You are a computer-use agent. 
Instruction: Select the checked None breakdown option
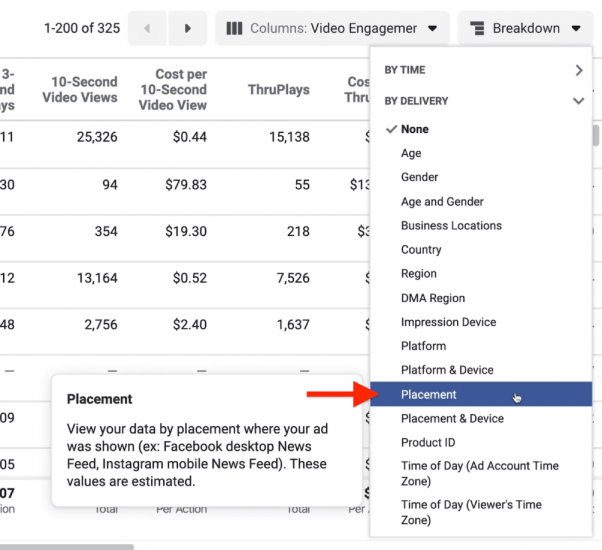[x=414, y=129]
